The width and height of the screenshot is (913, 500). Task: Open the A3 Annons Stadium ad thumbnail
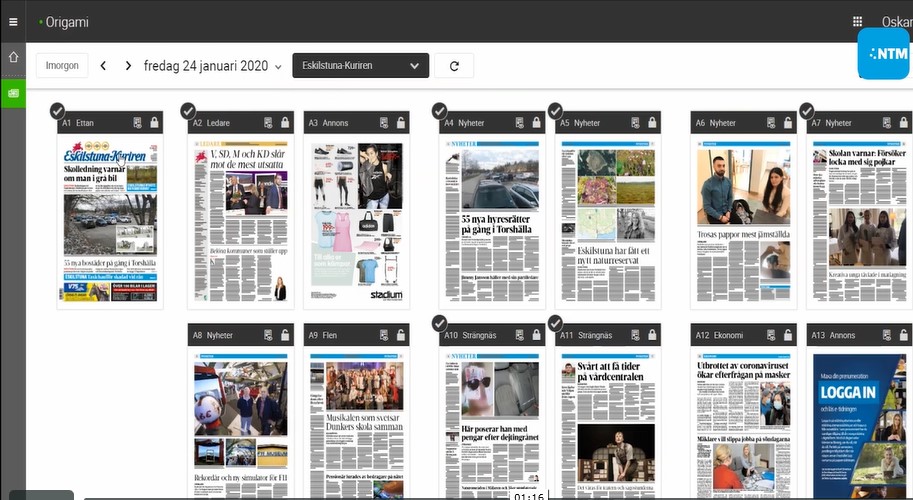pyautogui.click(x=356, y=221)
